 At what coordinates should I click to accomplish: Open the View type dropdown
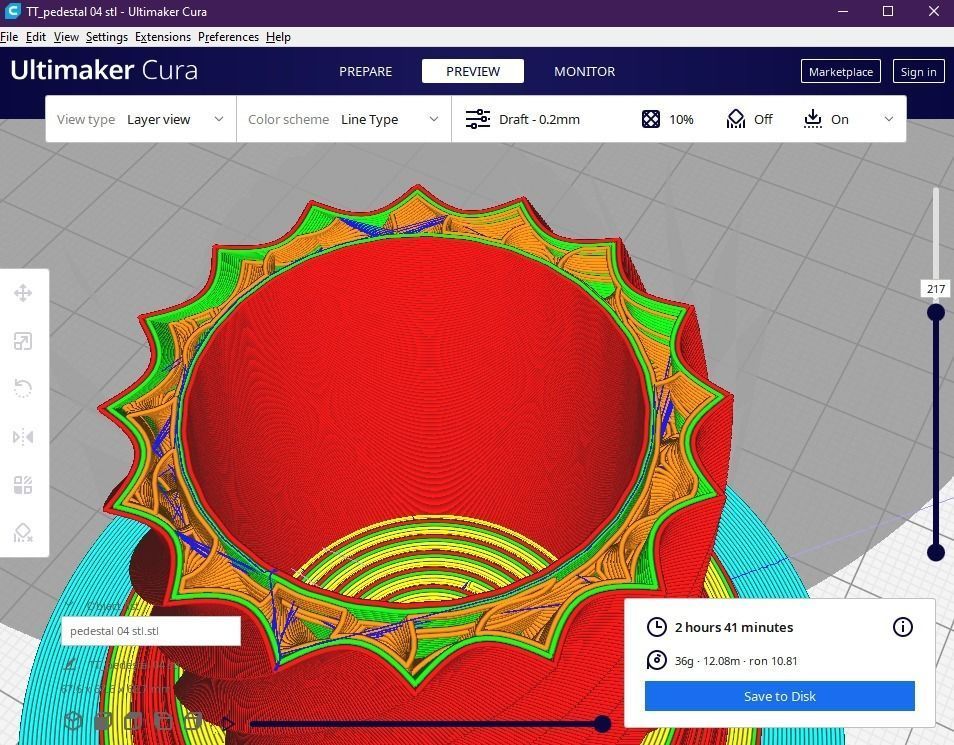click(x=141, y=119)
